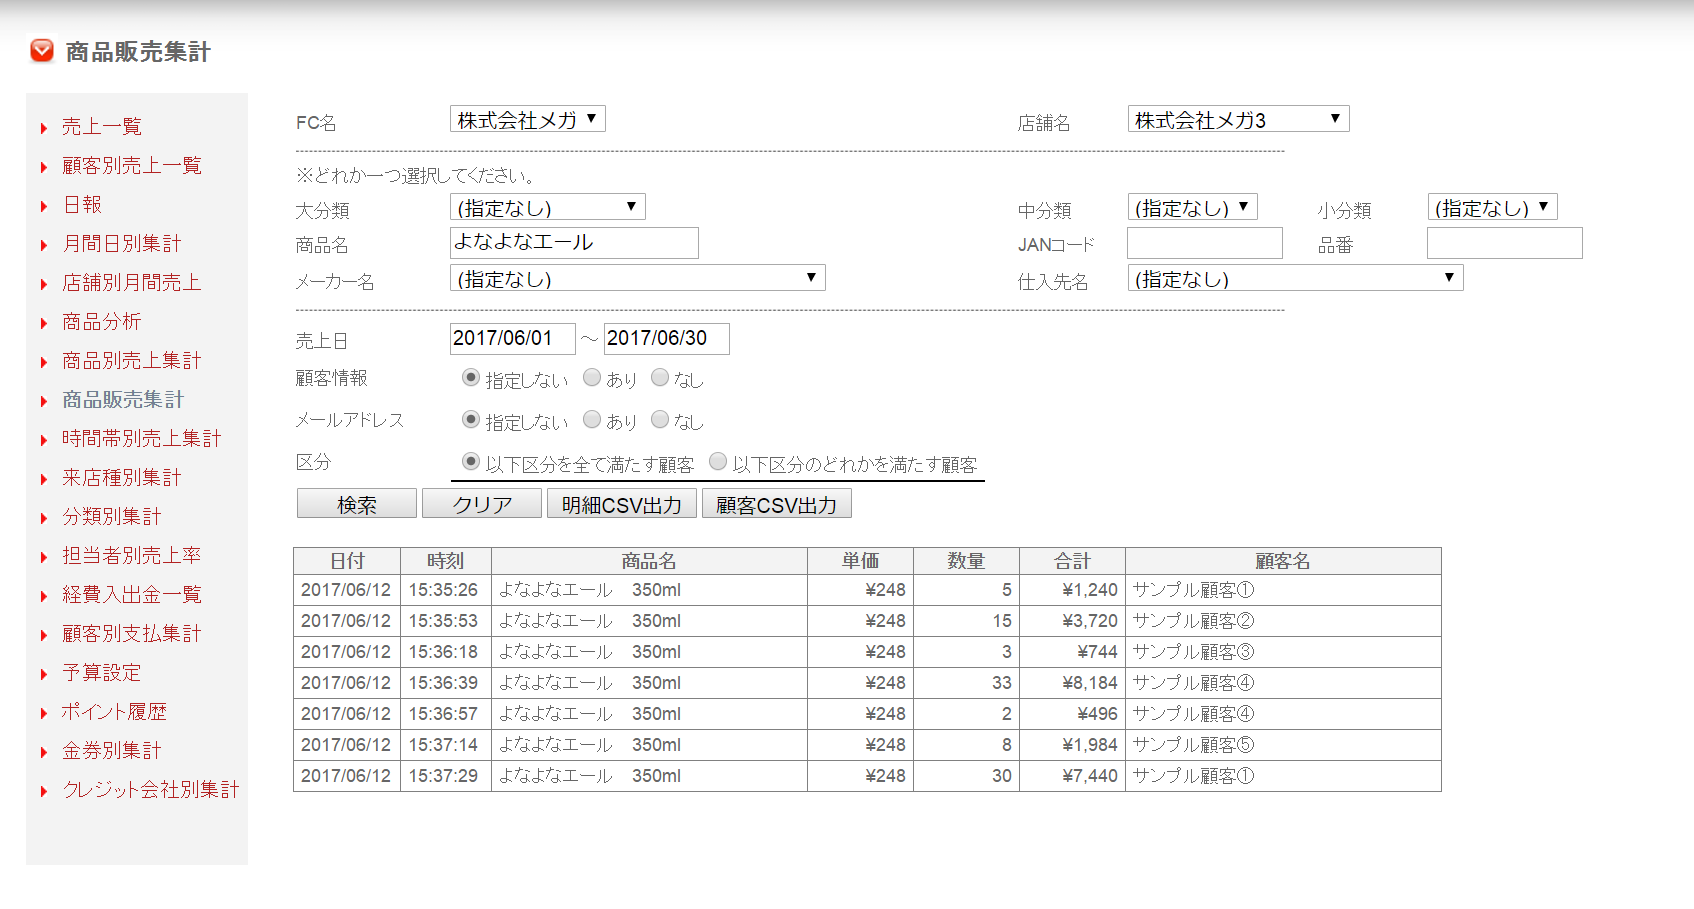Open the 大分類 dropdown

[x=548, y=207]
